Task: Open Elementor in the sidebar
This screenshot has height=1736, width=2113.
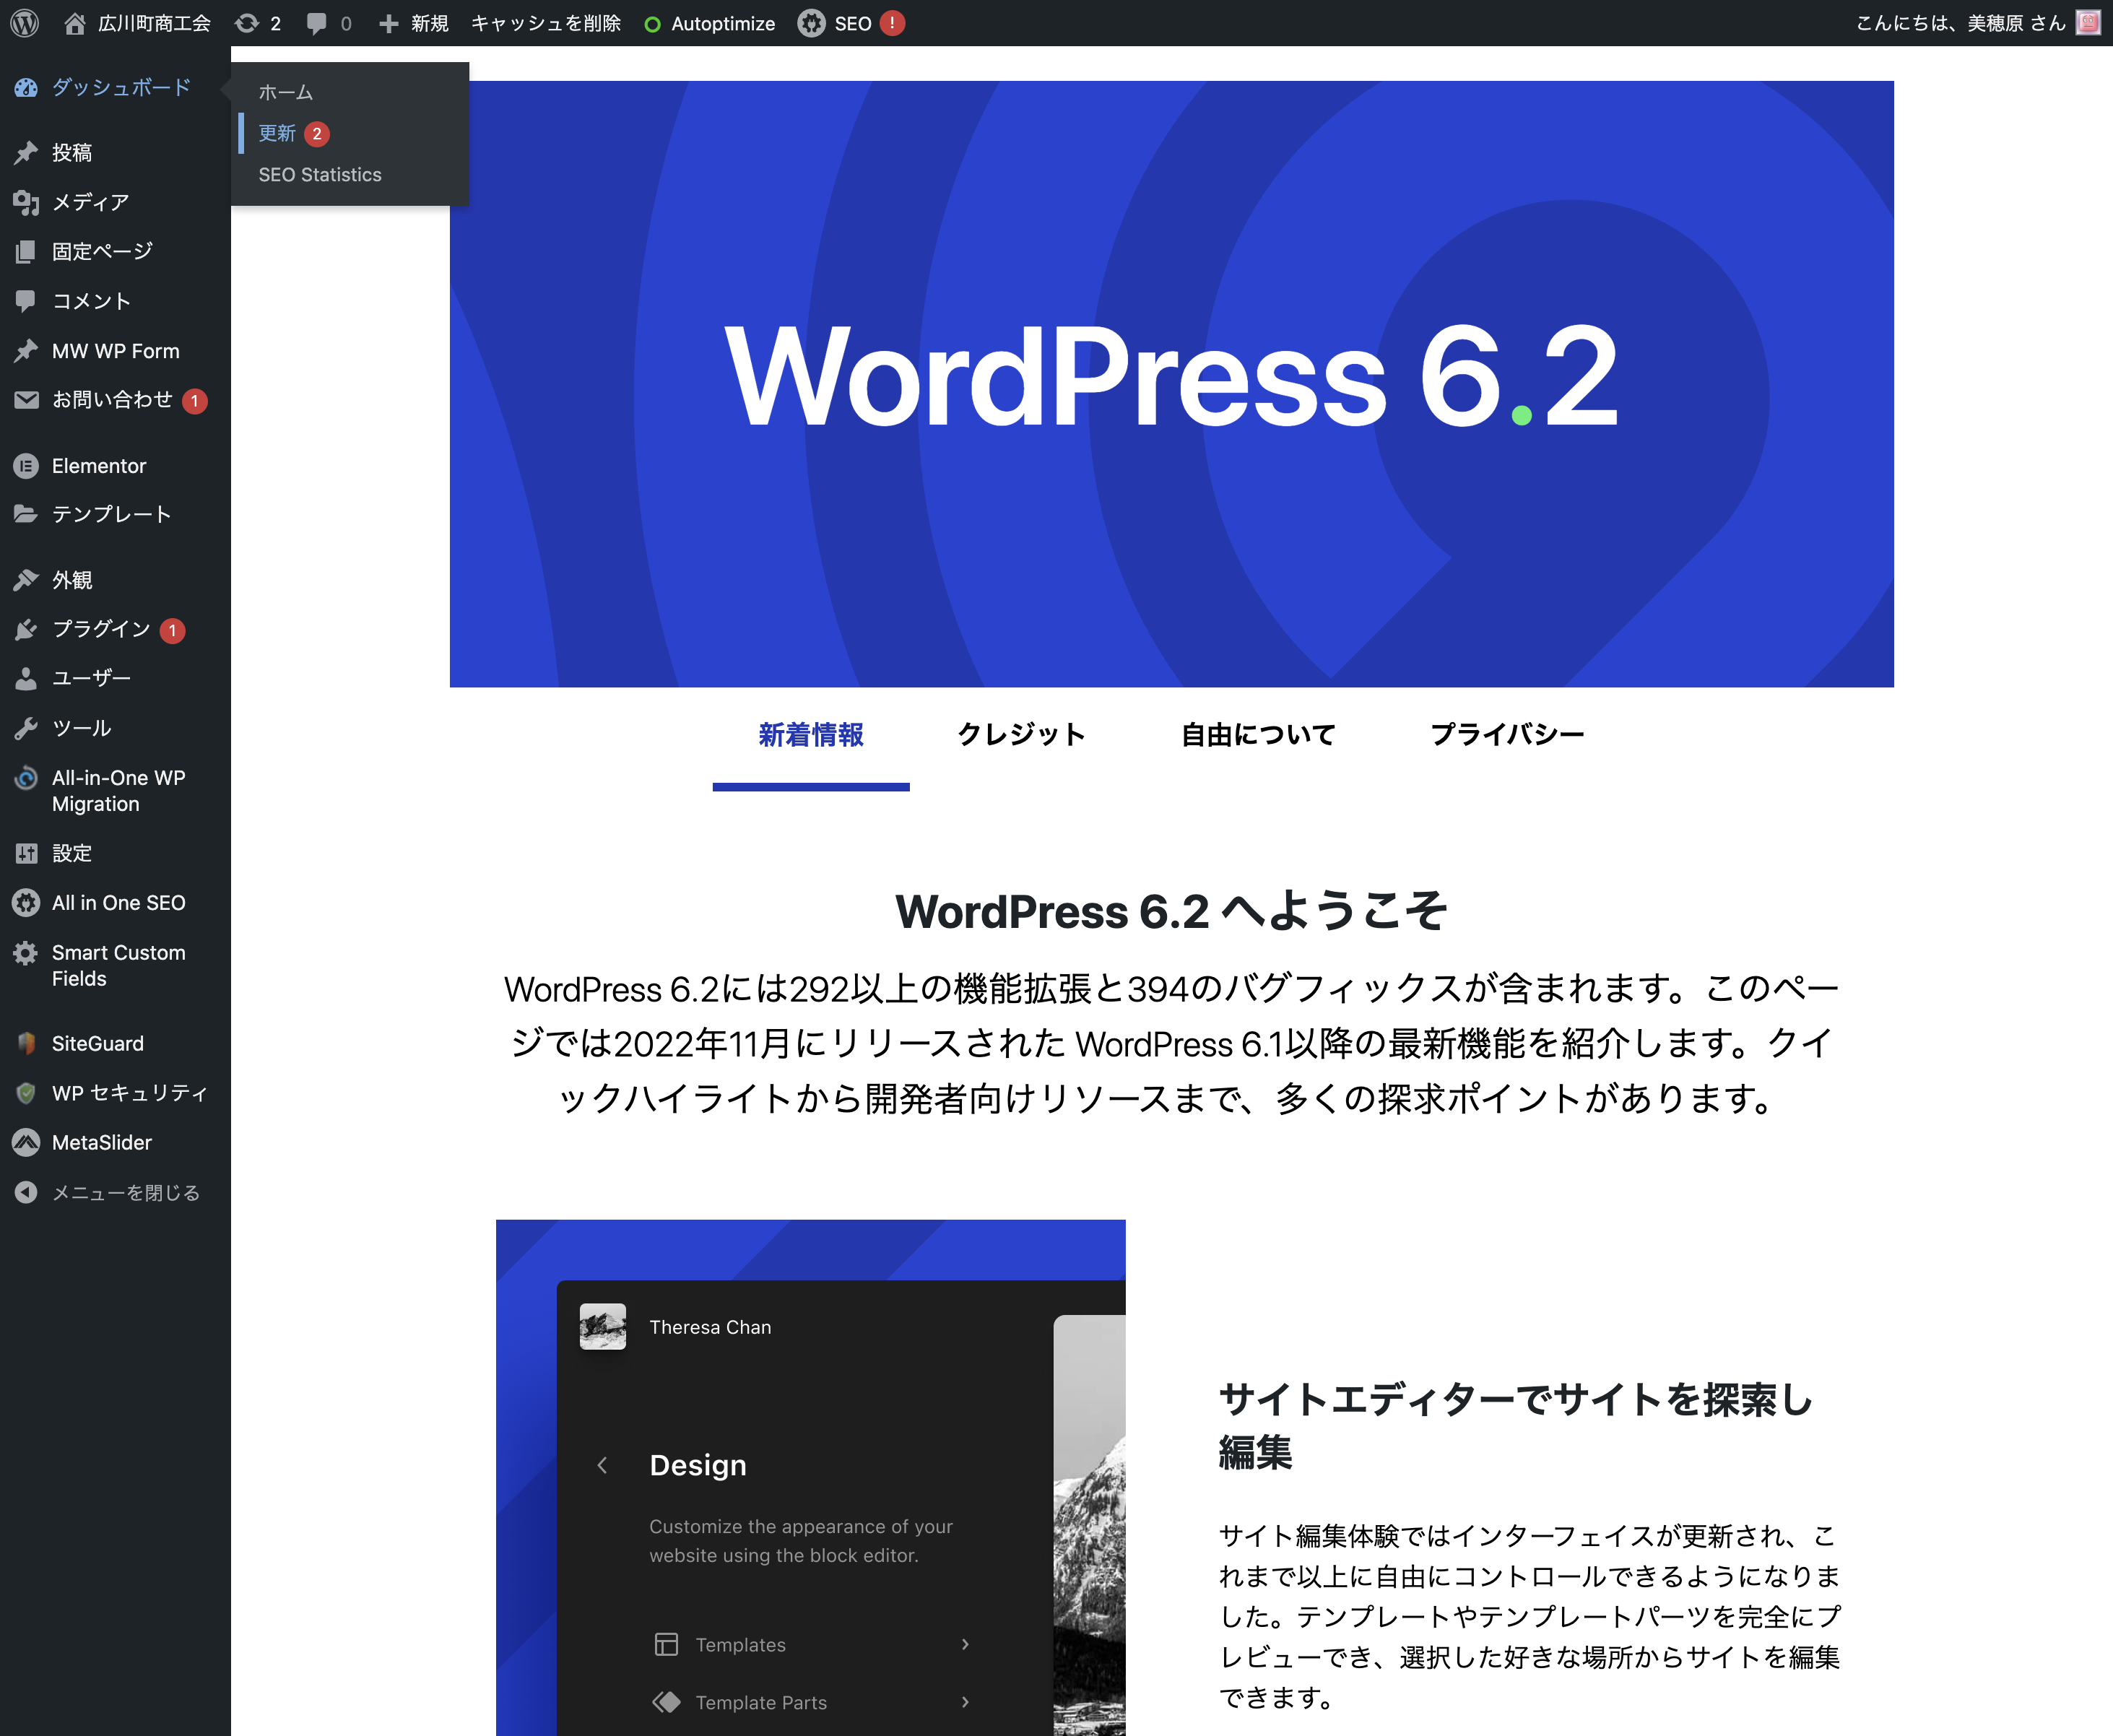Action: coord(115,466)
